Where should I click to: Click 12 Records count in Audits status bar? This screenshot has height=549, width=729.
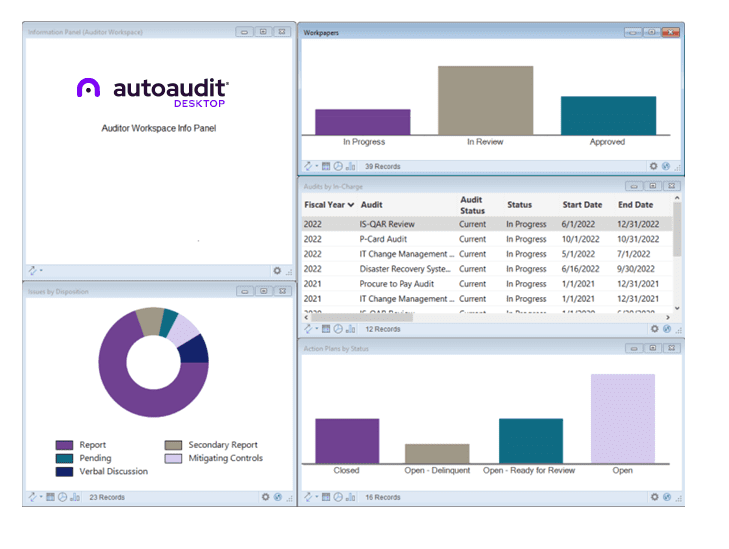[x=383, y=329]
